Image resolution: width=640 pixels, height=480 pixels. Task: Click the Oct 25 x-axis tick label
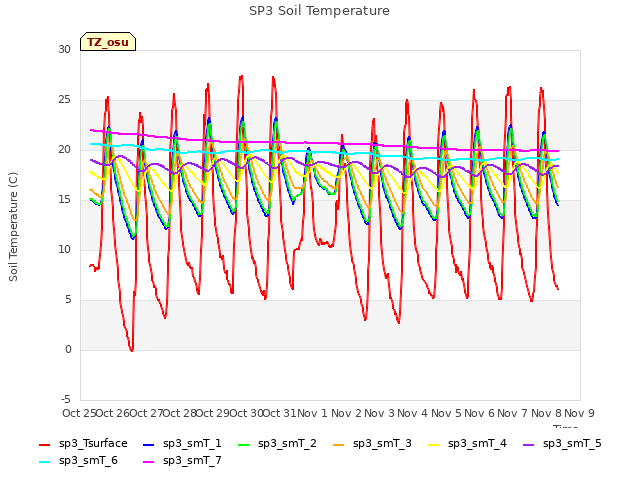coord(79,413)
